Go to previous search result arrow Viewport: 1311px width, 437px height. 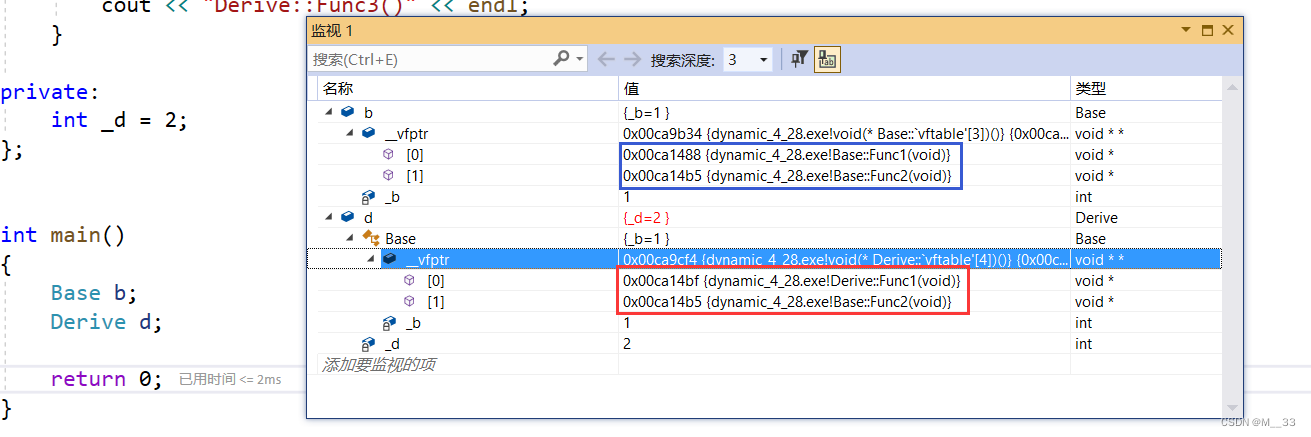click(606, 59)
